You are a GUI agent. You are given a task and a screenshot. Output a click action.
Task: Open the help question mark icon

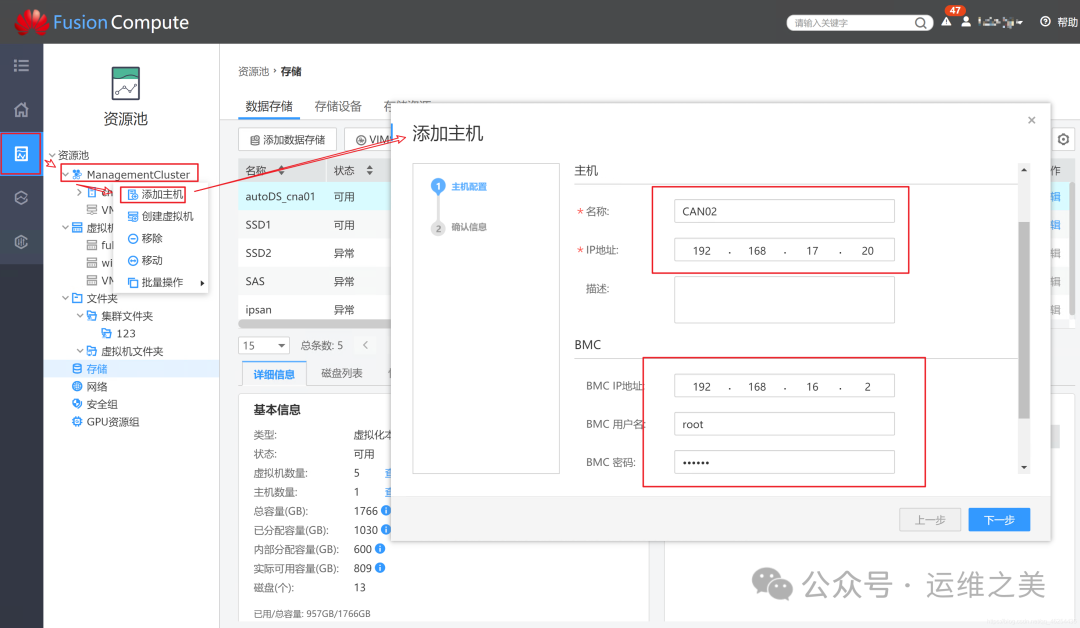[1045, 22]
